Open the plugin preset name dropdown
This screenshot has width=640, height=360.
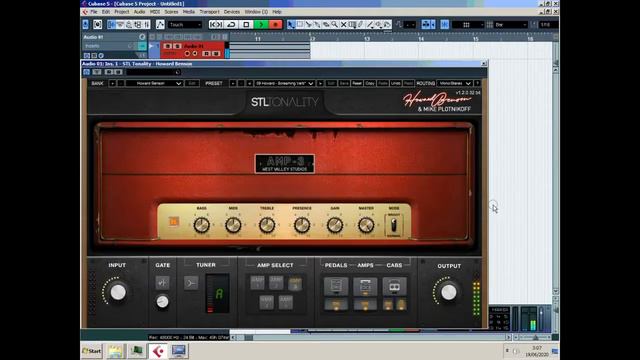coord(284,83)
